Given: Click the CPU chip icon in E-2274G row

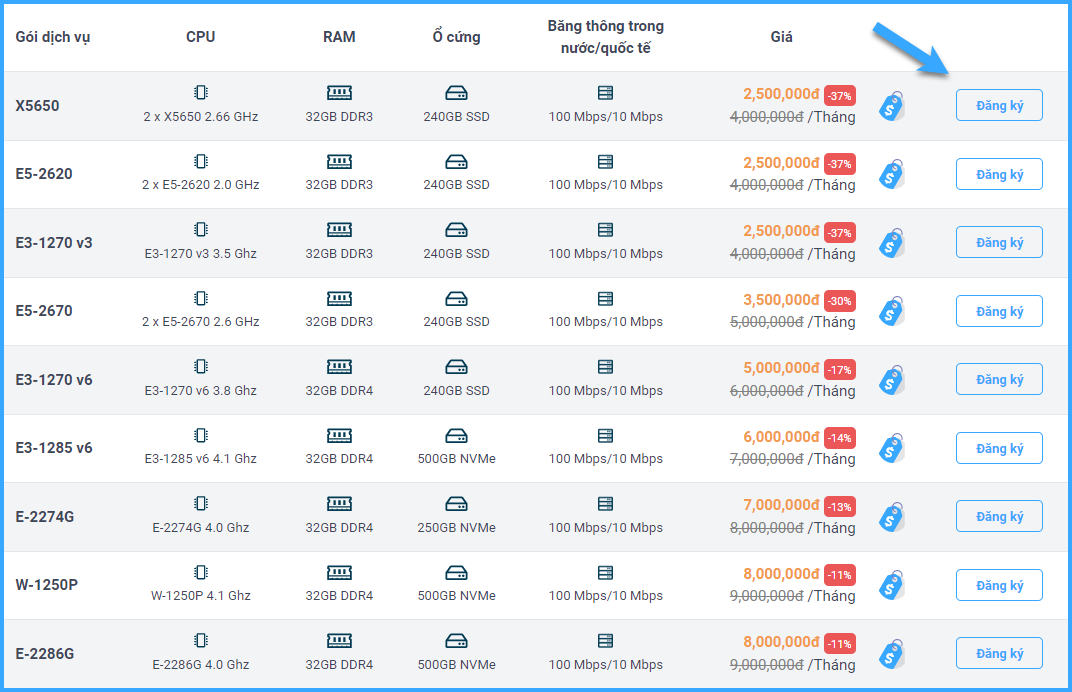Looking at the screenshot, I should (x=200, y=503).
